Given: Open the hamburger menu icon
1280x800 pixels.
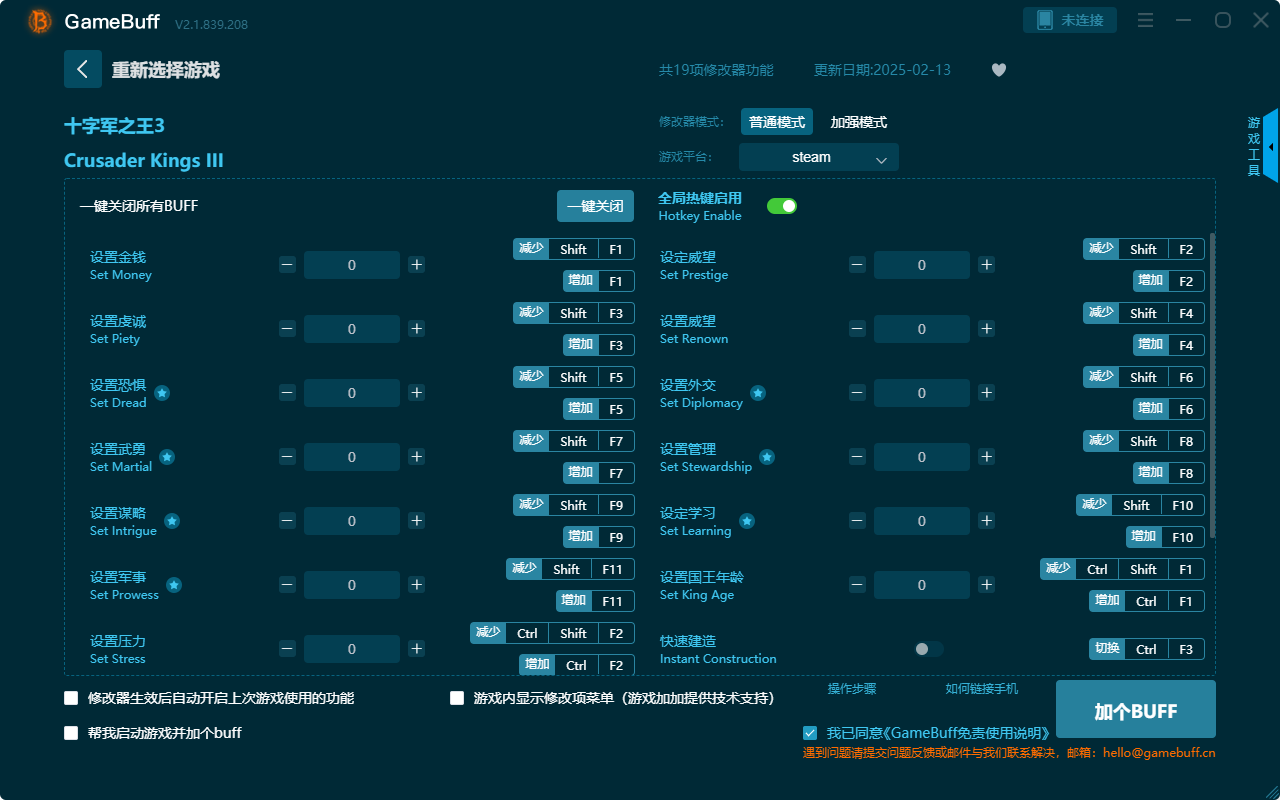Looking at the screenshot, I should click(1145, 19).
